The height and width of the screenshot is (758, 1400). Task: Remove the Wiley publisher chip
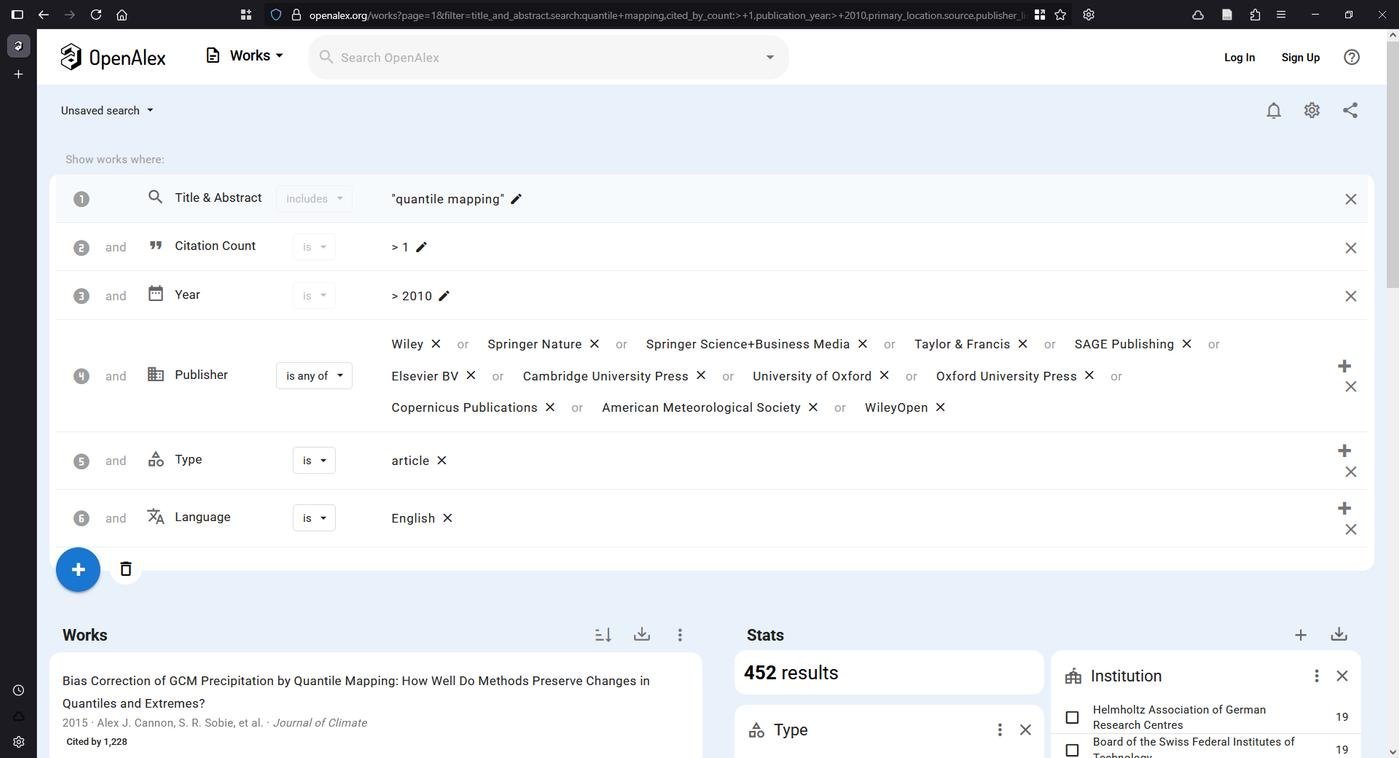tap(435, 344)
